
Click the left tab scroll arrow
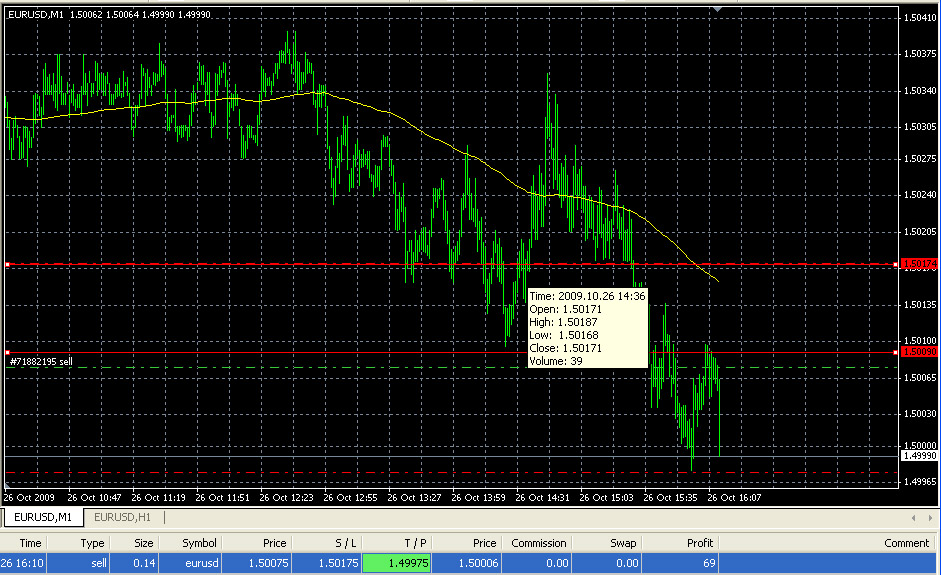click(x=915, y=518)
